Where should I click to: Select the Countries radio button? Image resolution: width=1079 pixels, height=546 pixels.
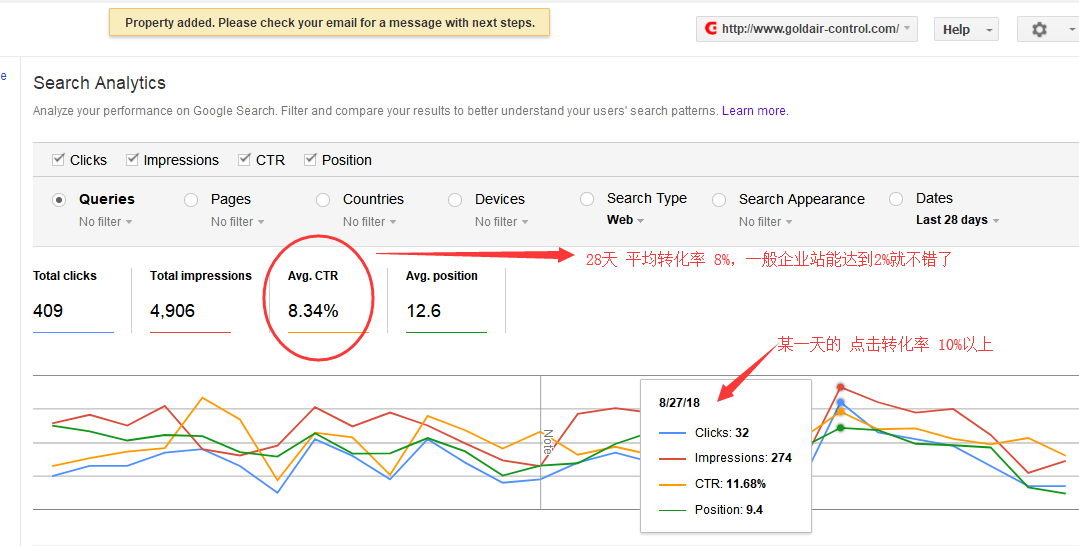[323, 200]
